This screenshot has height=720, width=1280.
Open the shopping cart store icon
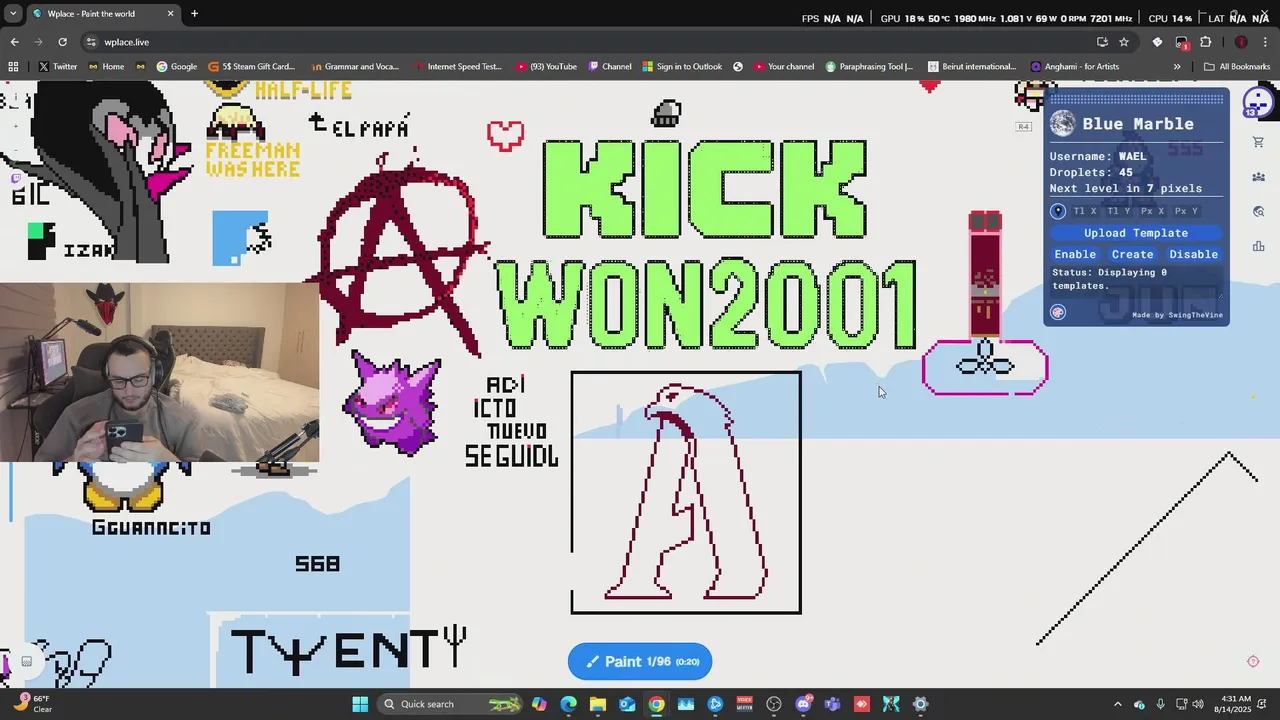[1258, 142]
